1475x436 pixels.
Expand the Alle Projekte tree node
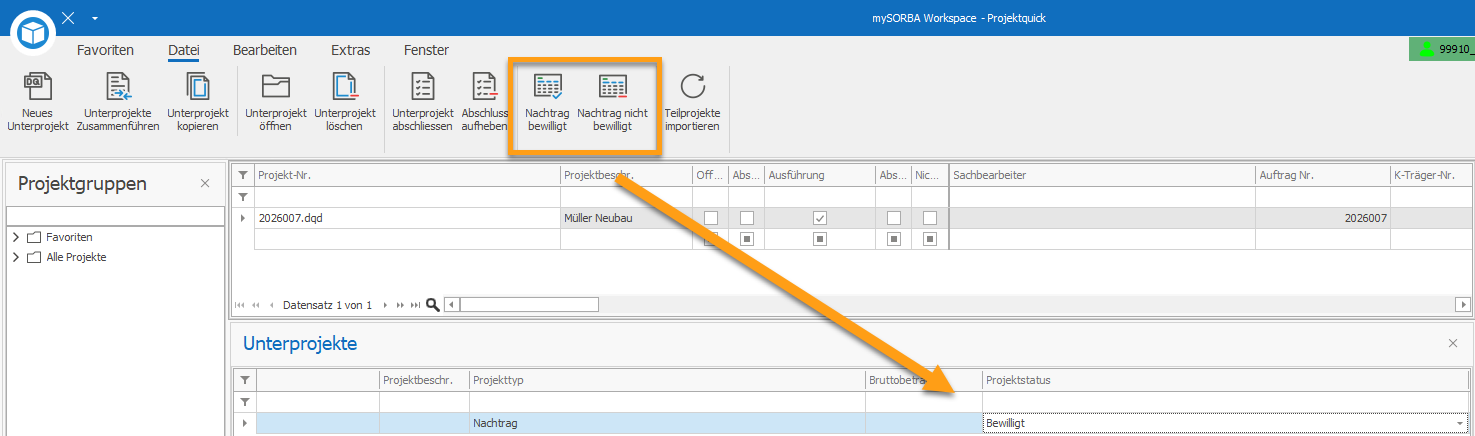click(16, 257)
